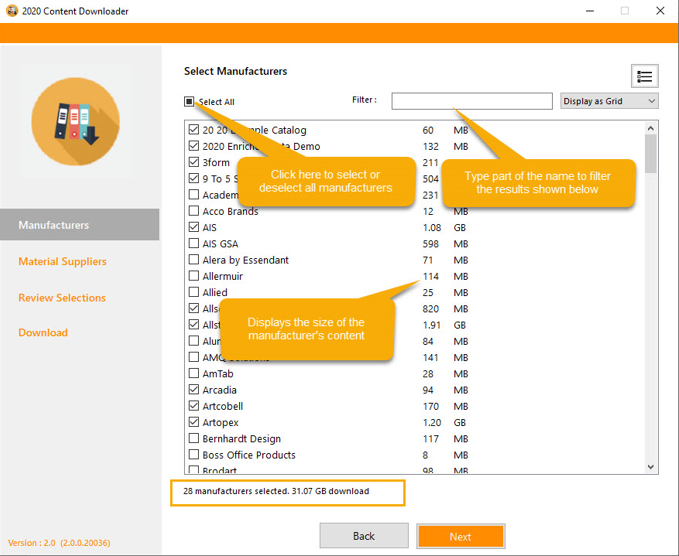679x556 pixels.
Task: Click the 'Artcobell' manufacturer name
Action: click(x=223, y=406)
